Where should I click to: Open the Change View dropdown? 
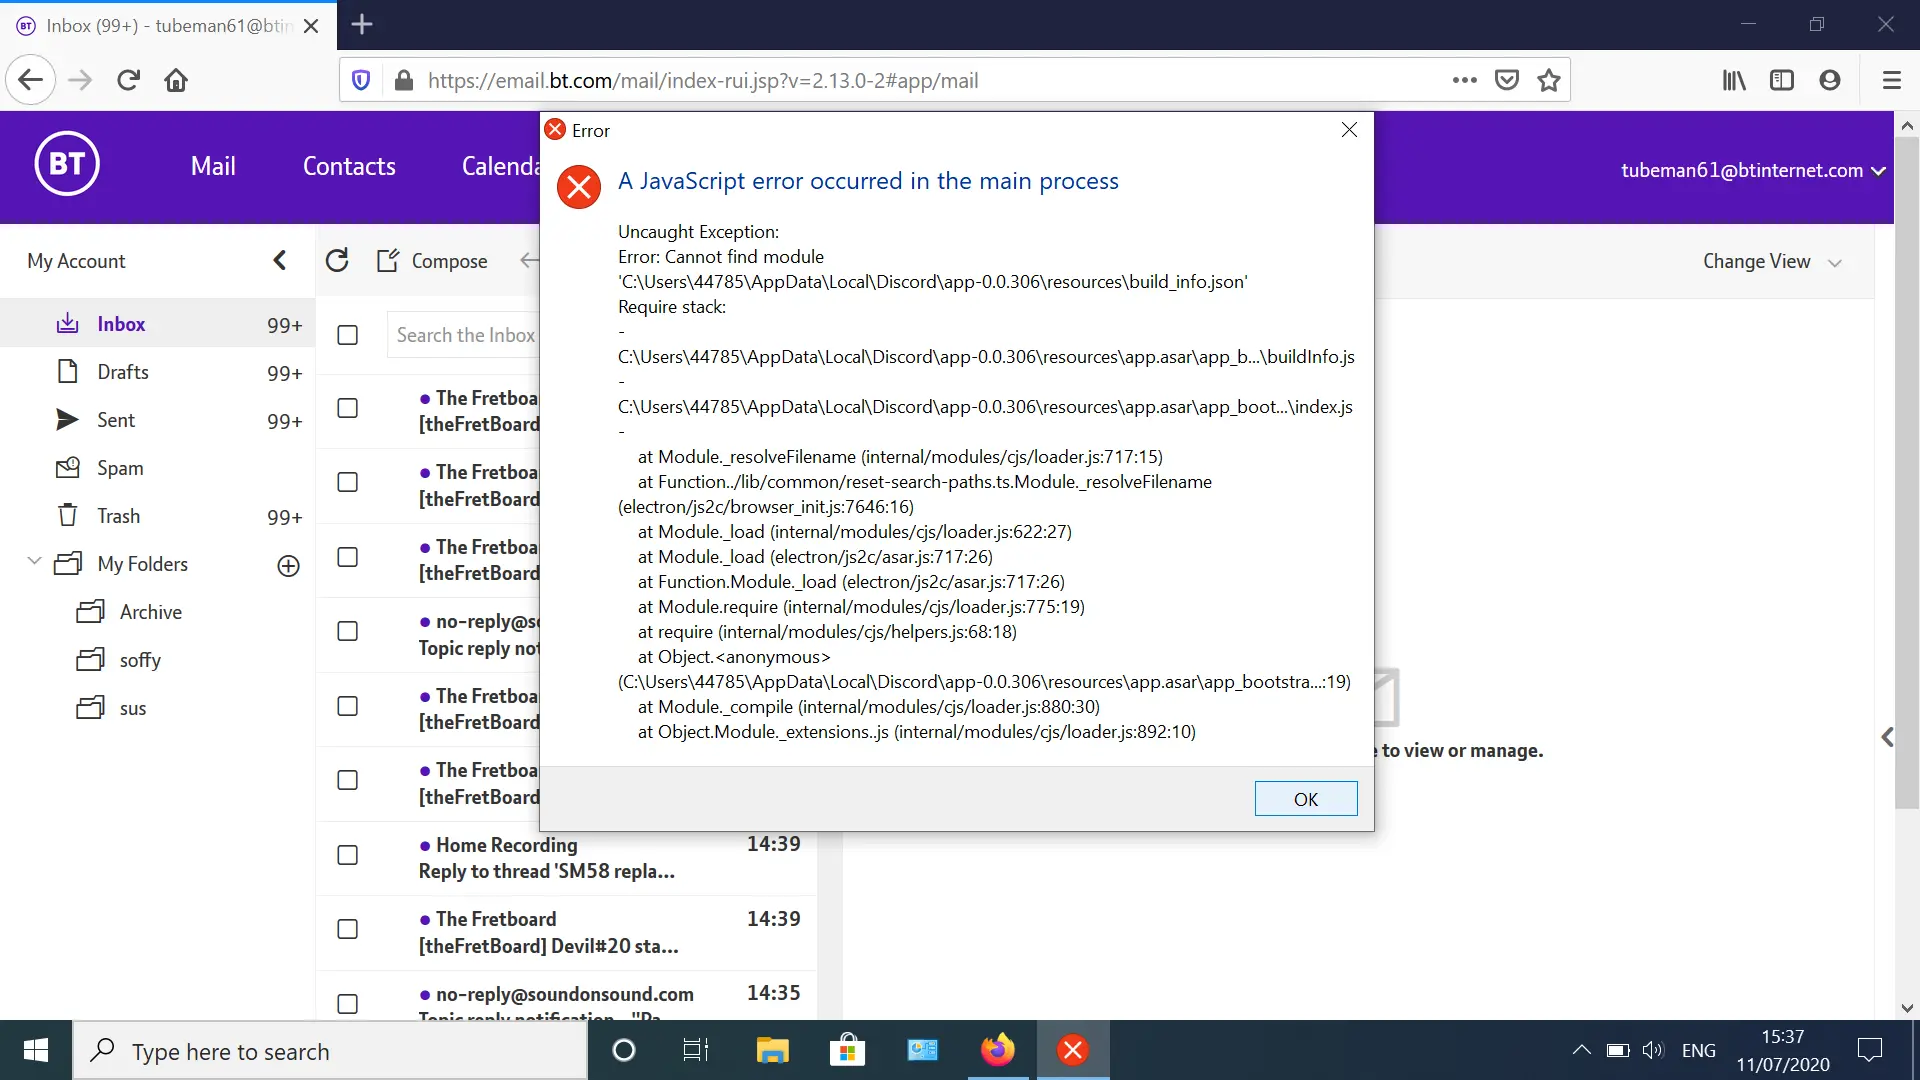coord(1771,262)
